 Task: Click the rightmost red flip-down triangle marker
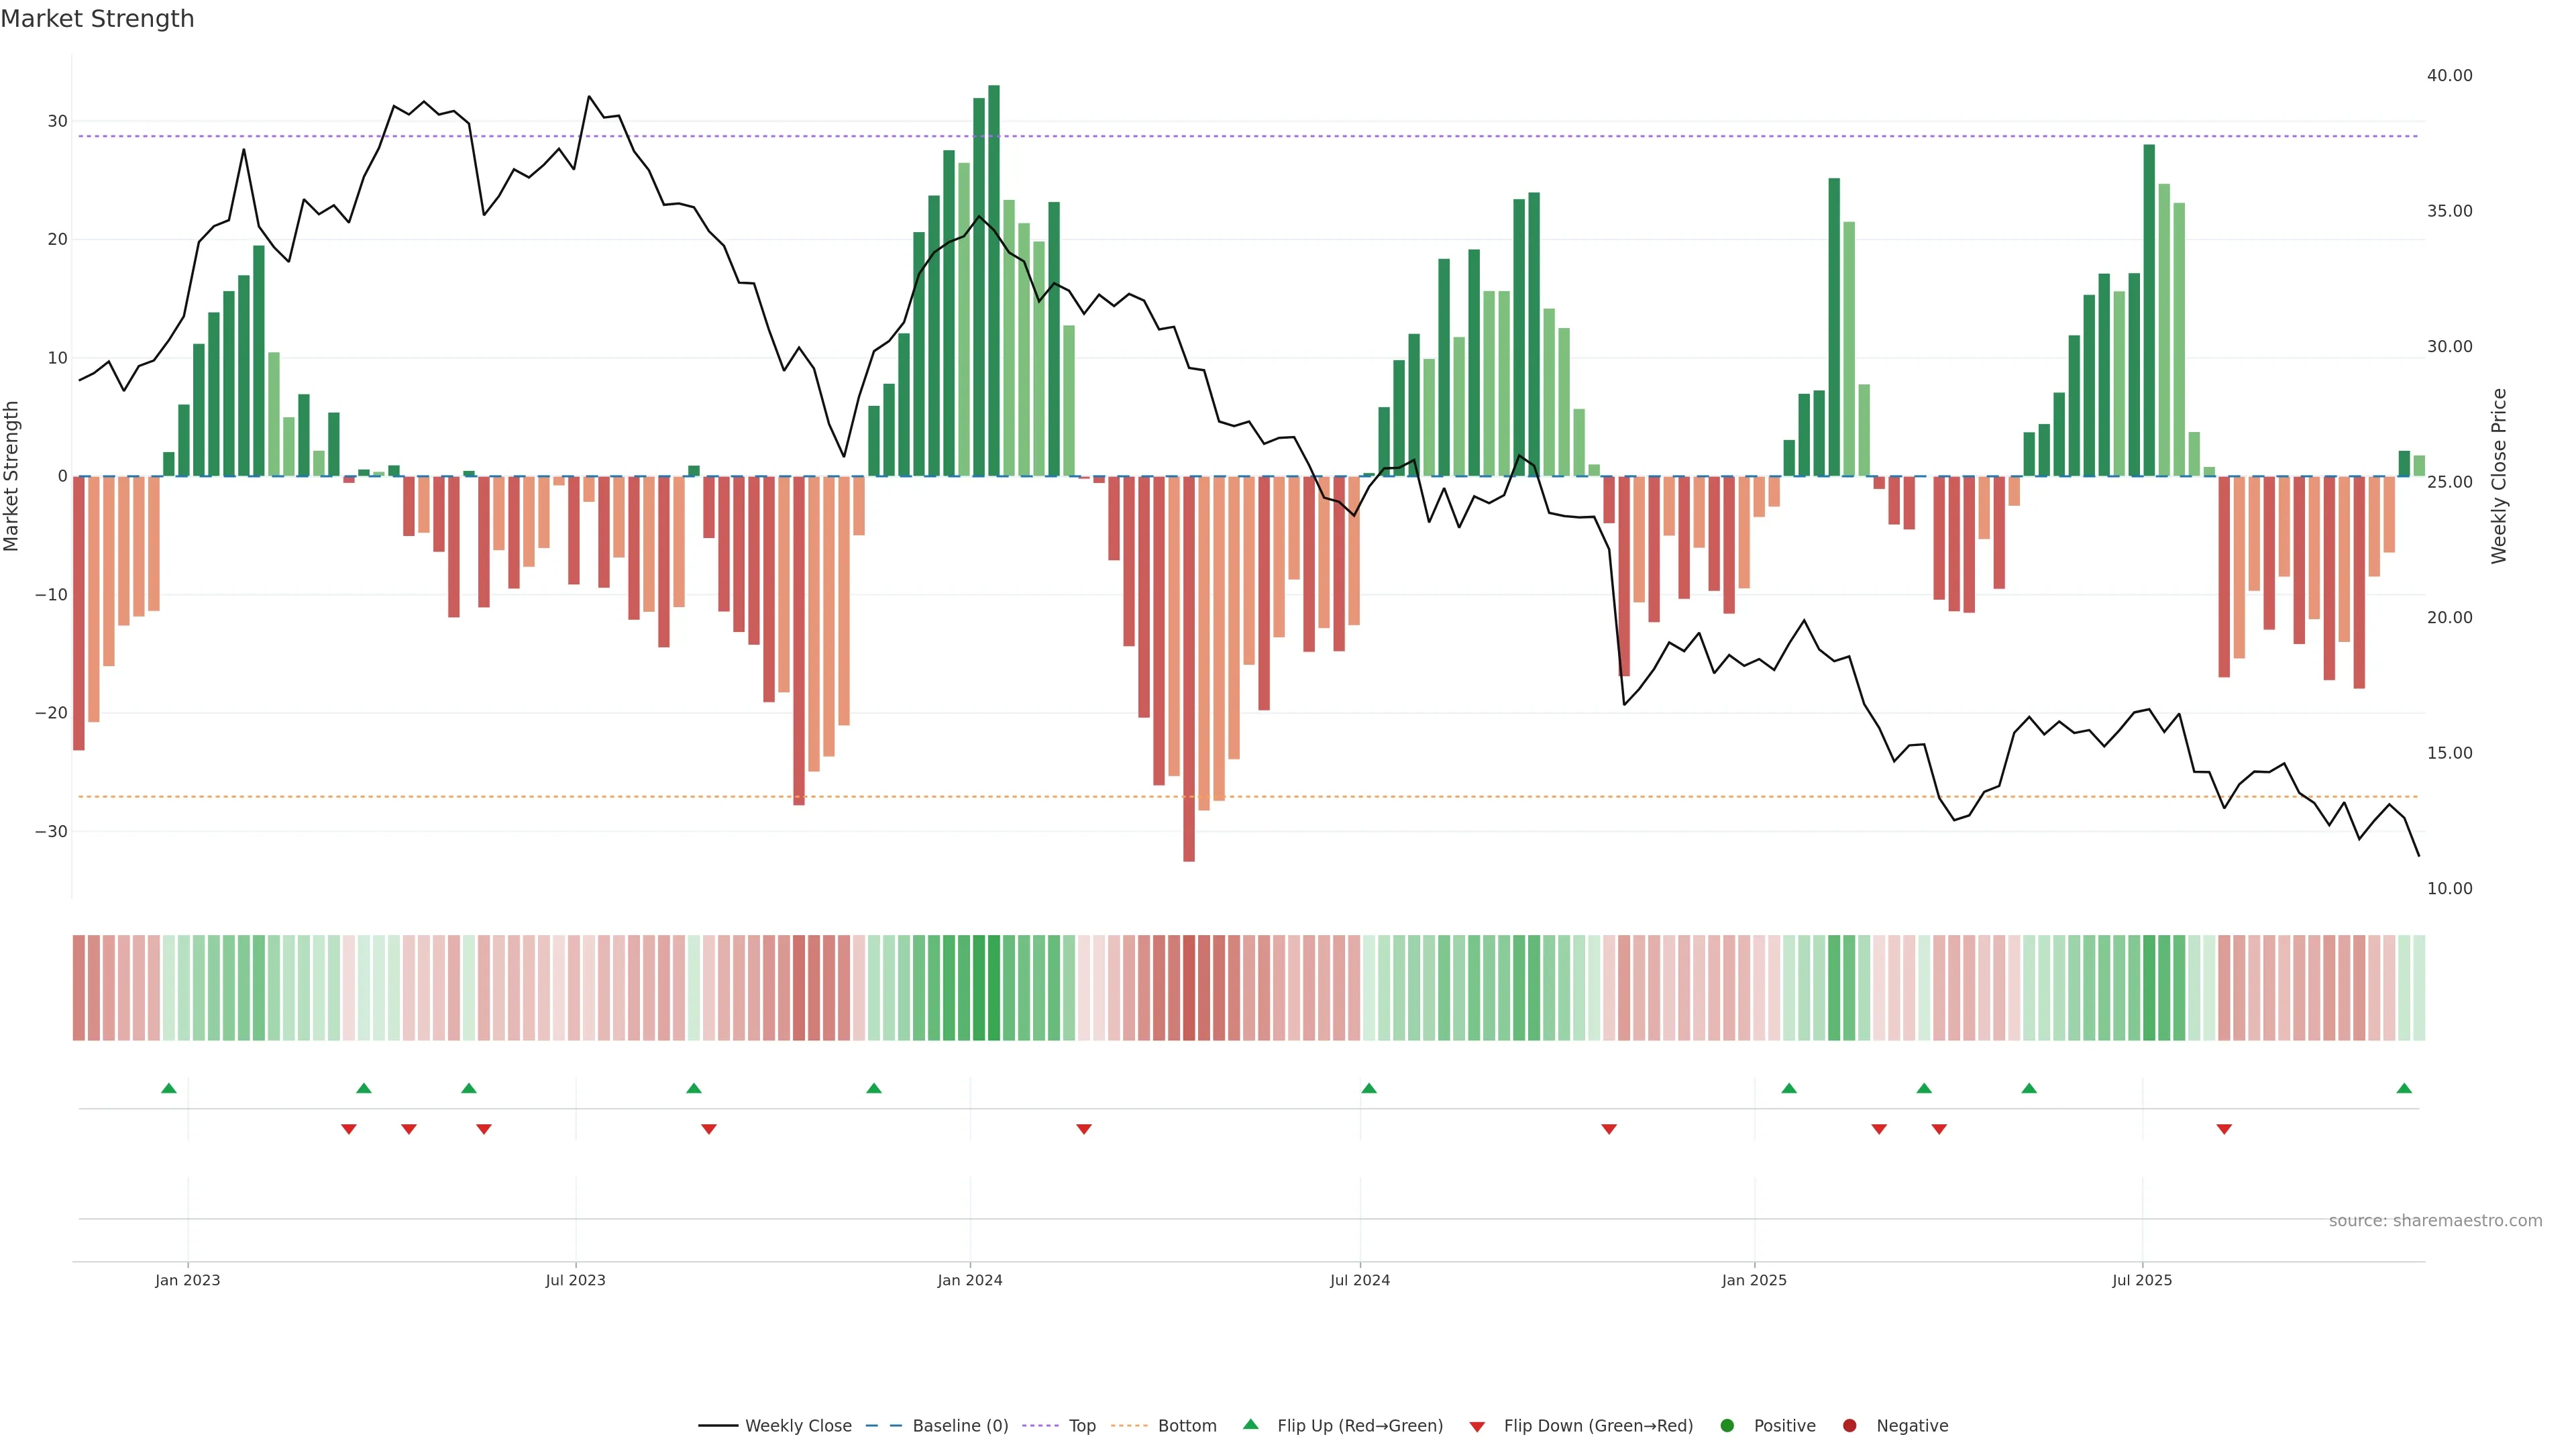2224,1129
